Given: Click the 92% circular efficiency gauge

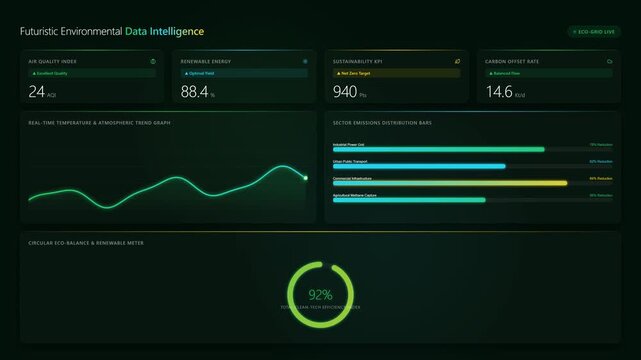Looking at the screenshot, I should [320, 295].
